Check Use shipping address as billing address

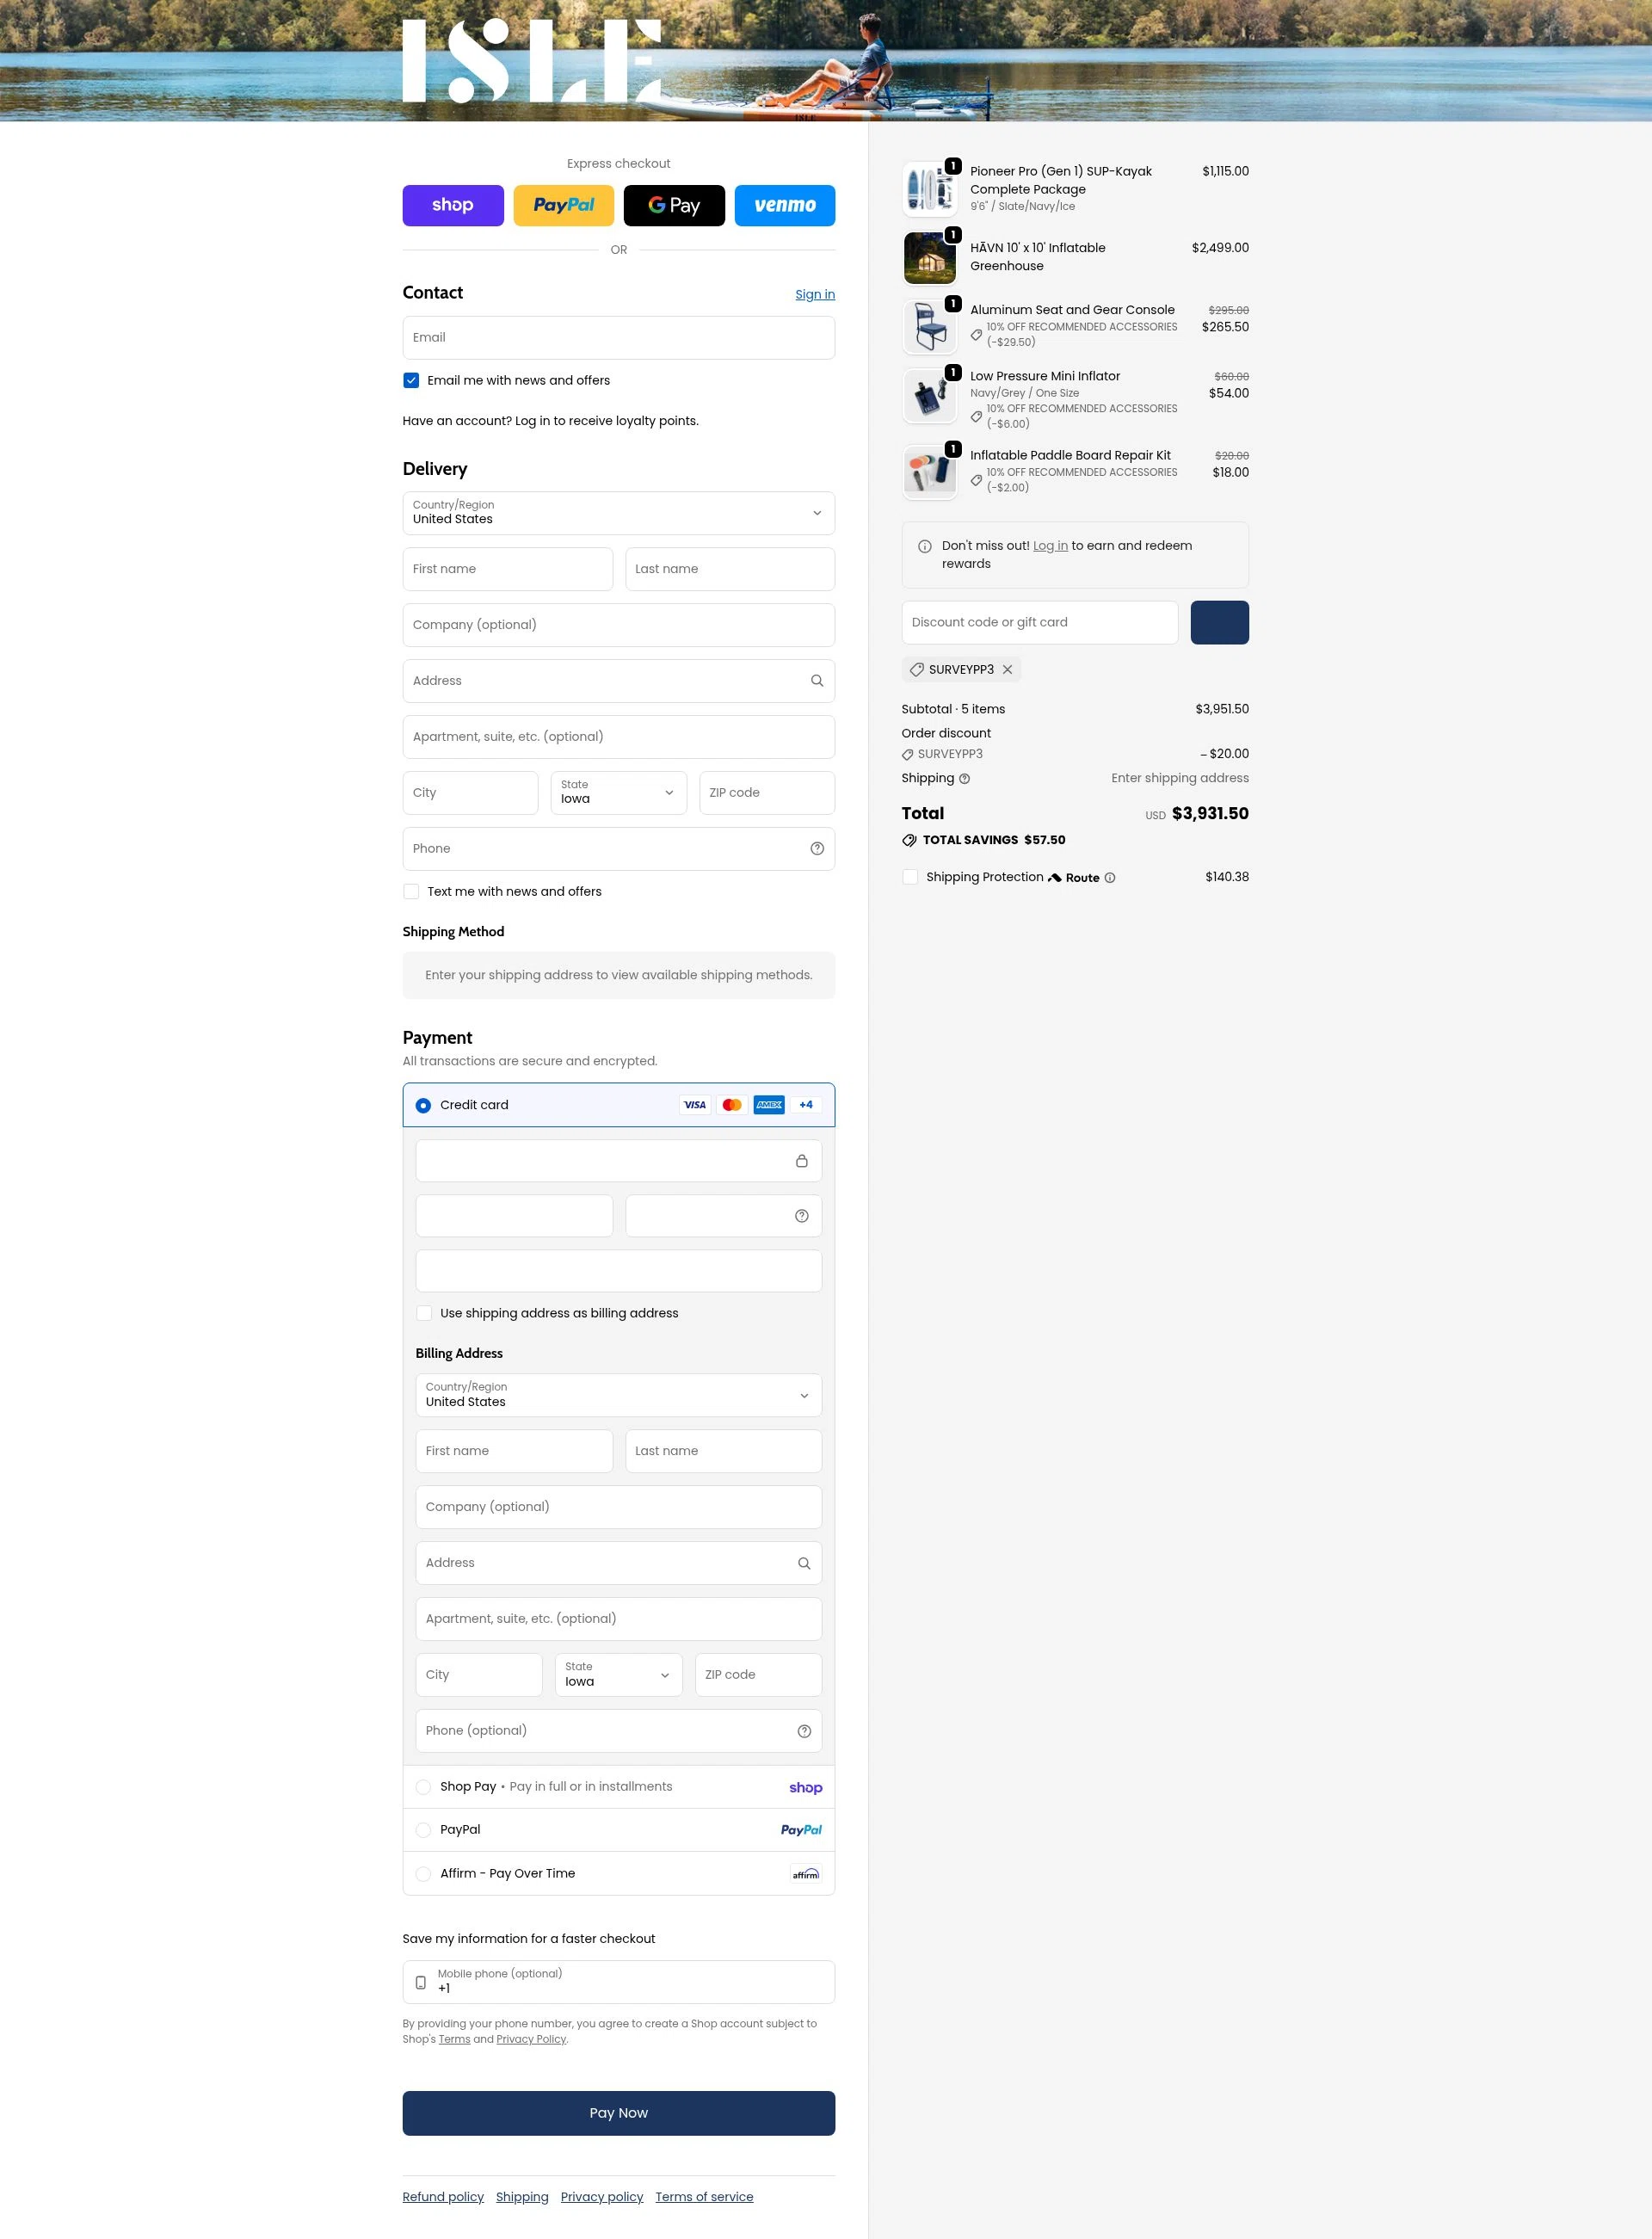[x=424, y=1313]
